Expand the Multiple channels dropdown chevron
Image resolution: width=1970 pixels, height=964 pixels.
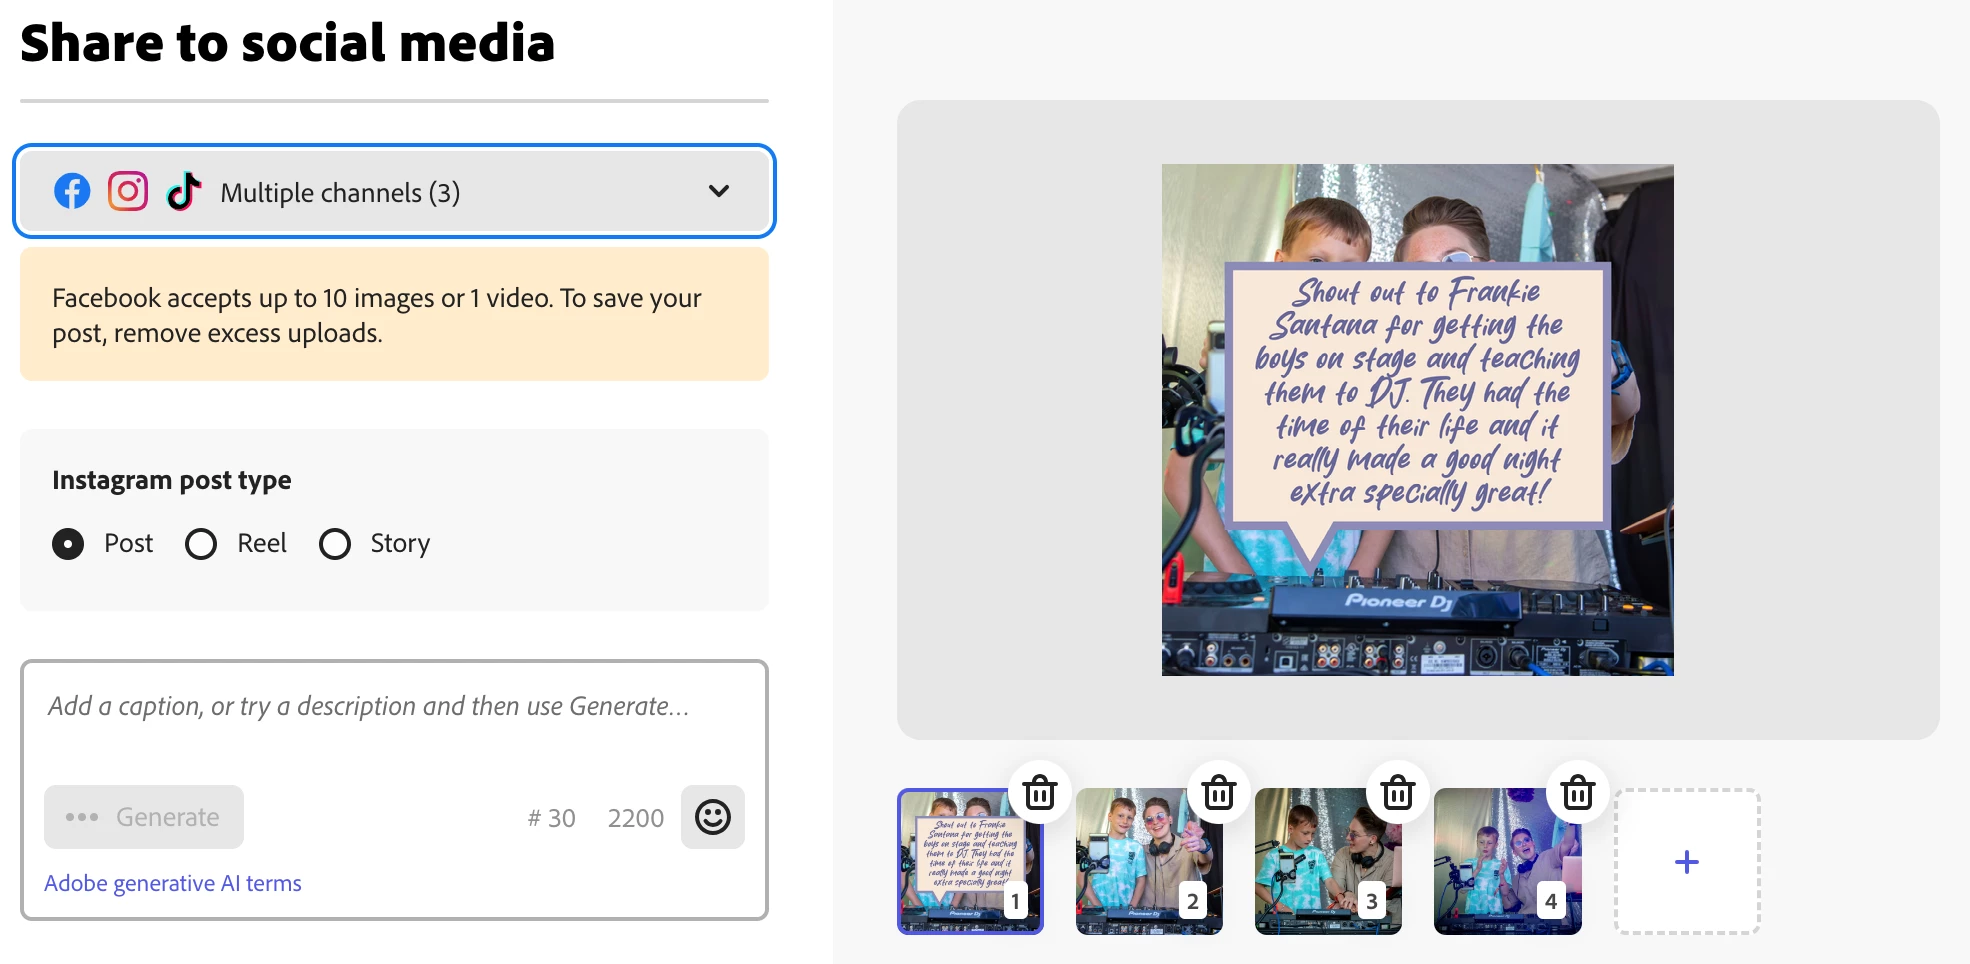point(719,191)
